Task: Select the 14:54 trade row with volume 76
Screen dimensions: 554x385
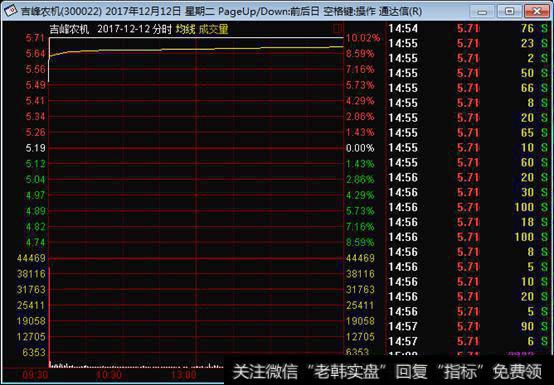Action: coord(468,28)
